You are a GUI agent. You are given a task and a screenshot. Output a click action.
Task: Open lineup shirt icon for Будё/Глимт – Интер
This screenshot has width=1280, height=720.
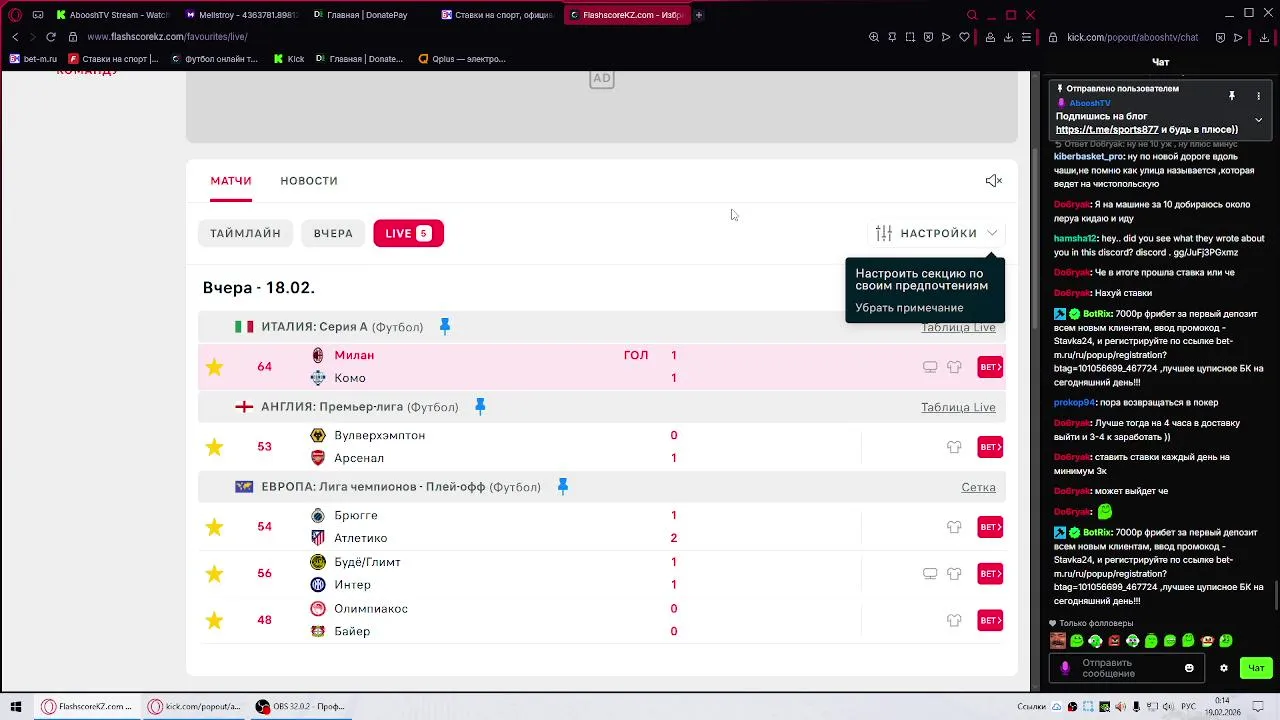pos(954,574)
